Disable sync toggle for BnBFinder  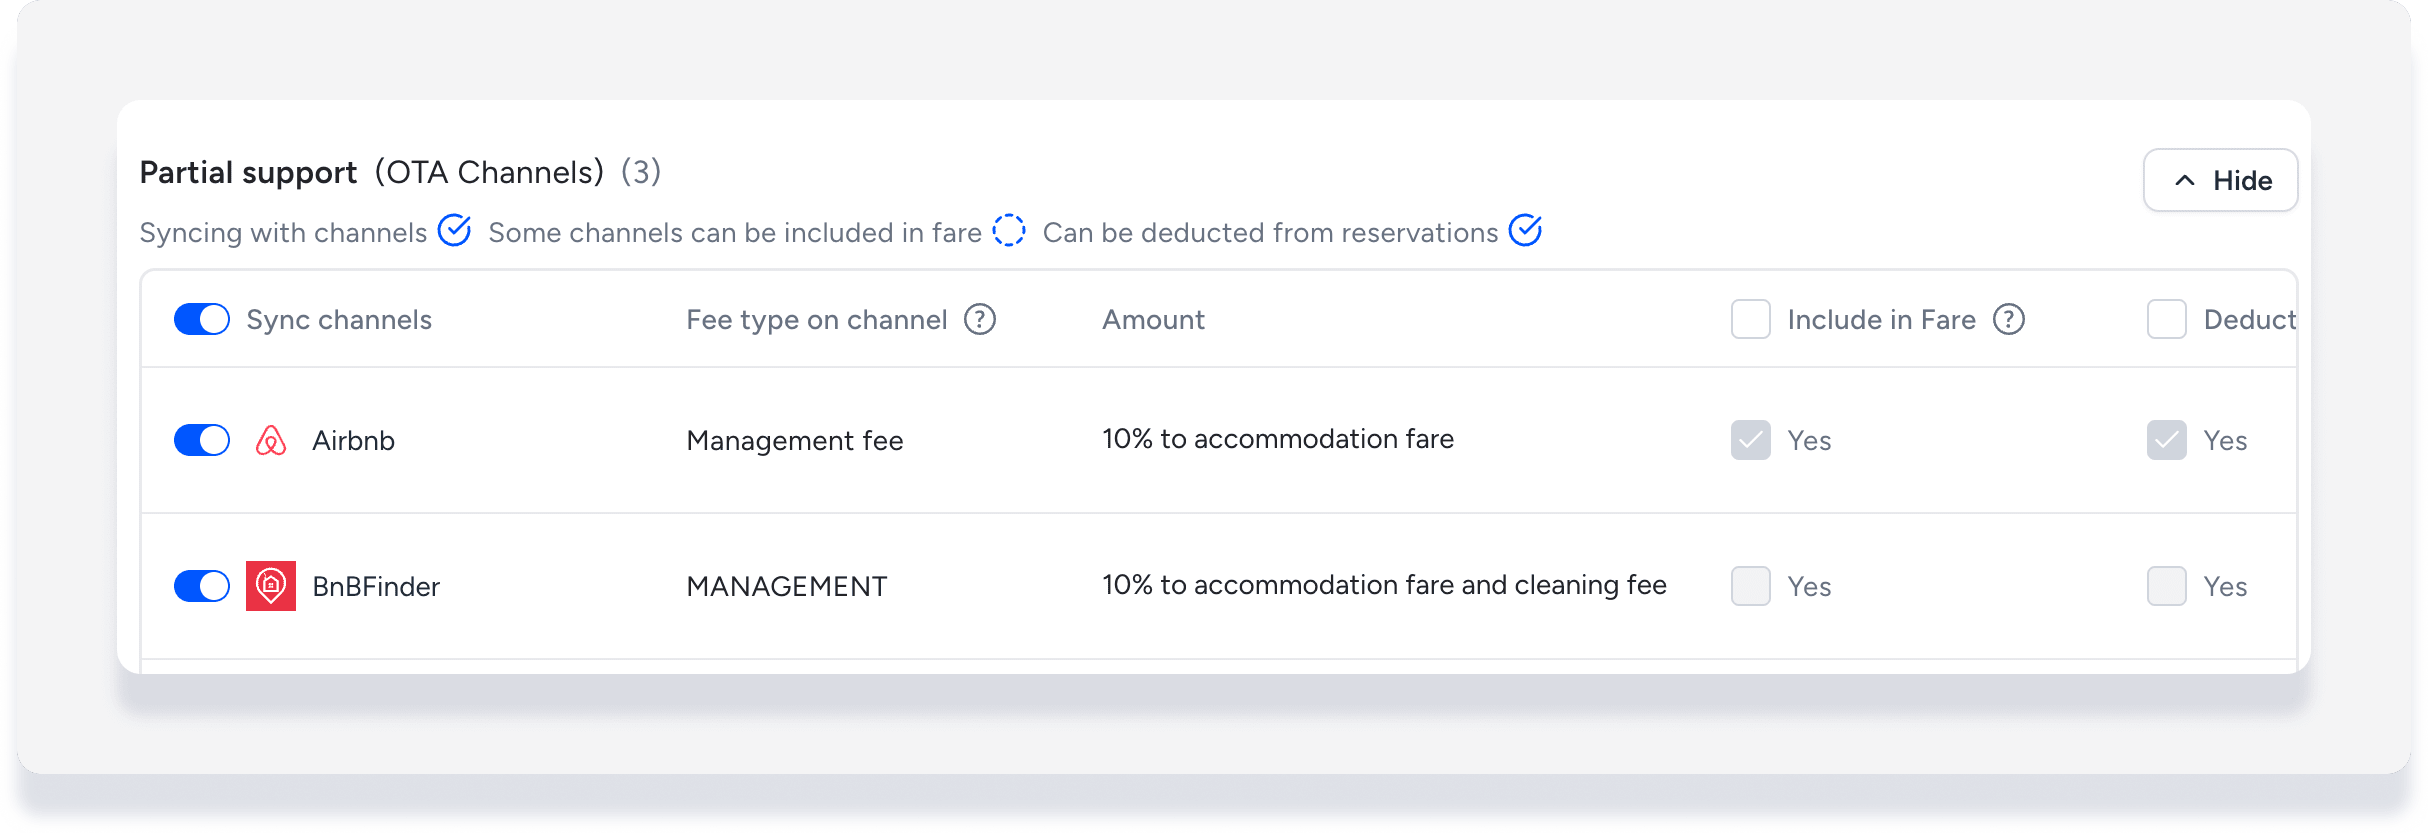(x=202, y=586)
